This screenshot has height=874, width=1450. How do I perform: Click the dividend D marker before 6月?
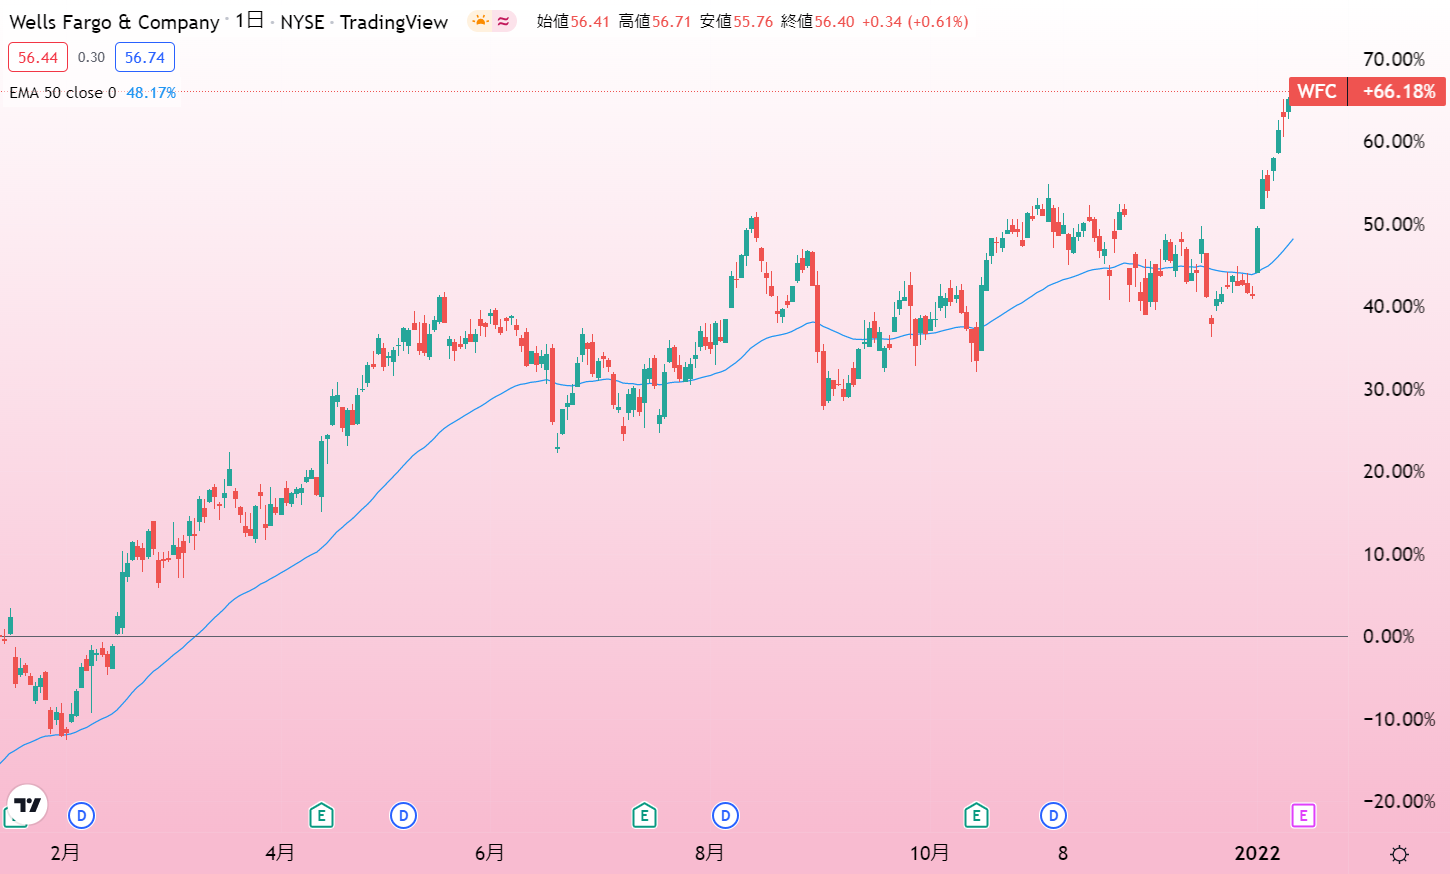pyautogui.click(x=403, y=816)
